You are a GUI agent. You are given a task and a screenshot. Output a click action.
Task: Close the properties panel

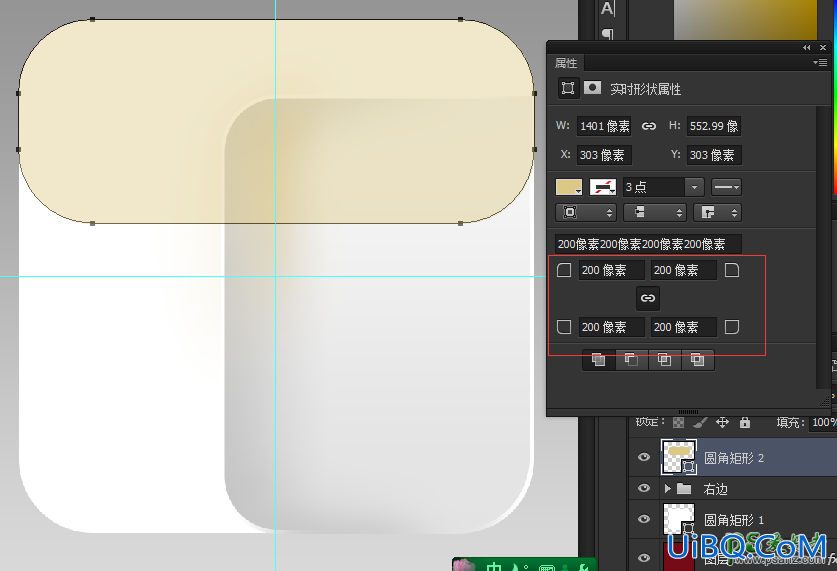coord(823,47)
